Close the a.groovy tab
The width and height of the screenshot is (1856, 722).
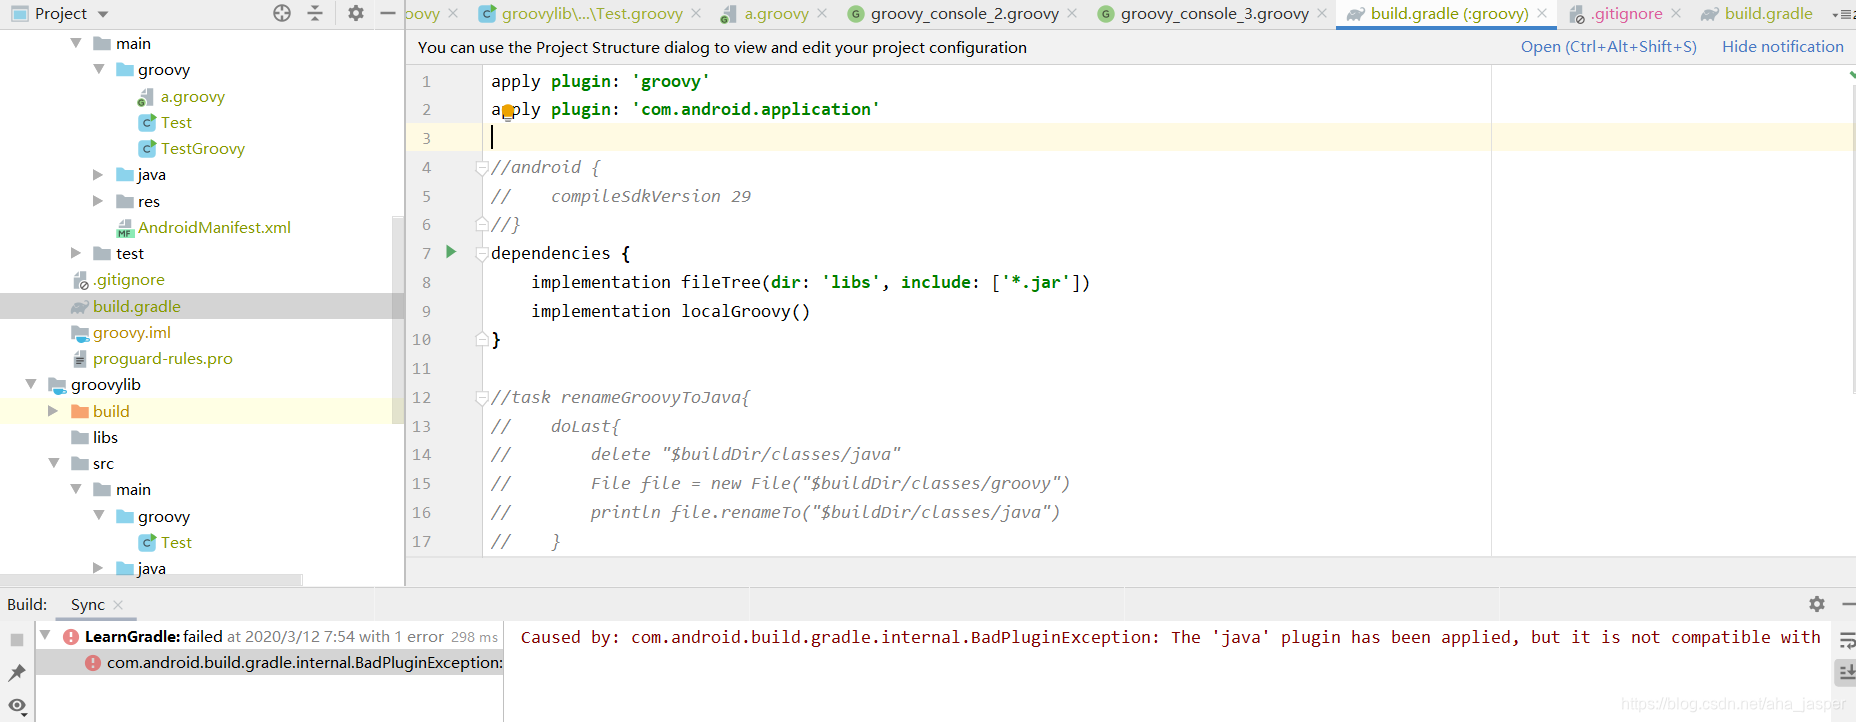click(x=822, y=13)
